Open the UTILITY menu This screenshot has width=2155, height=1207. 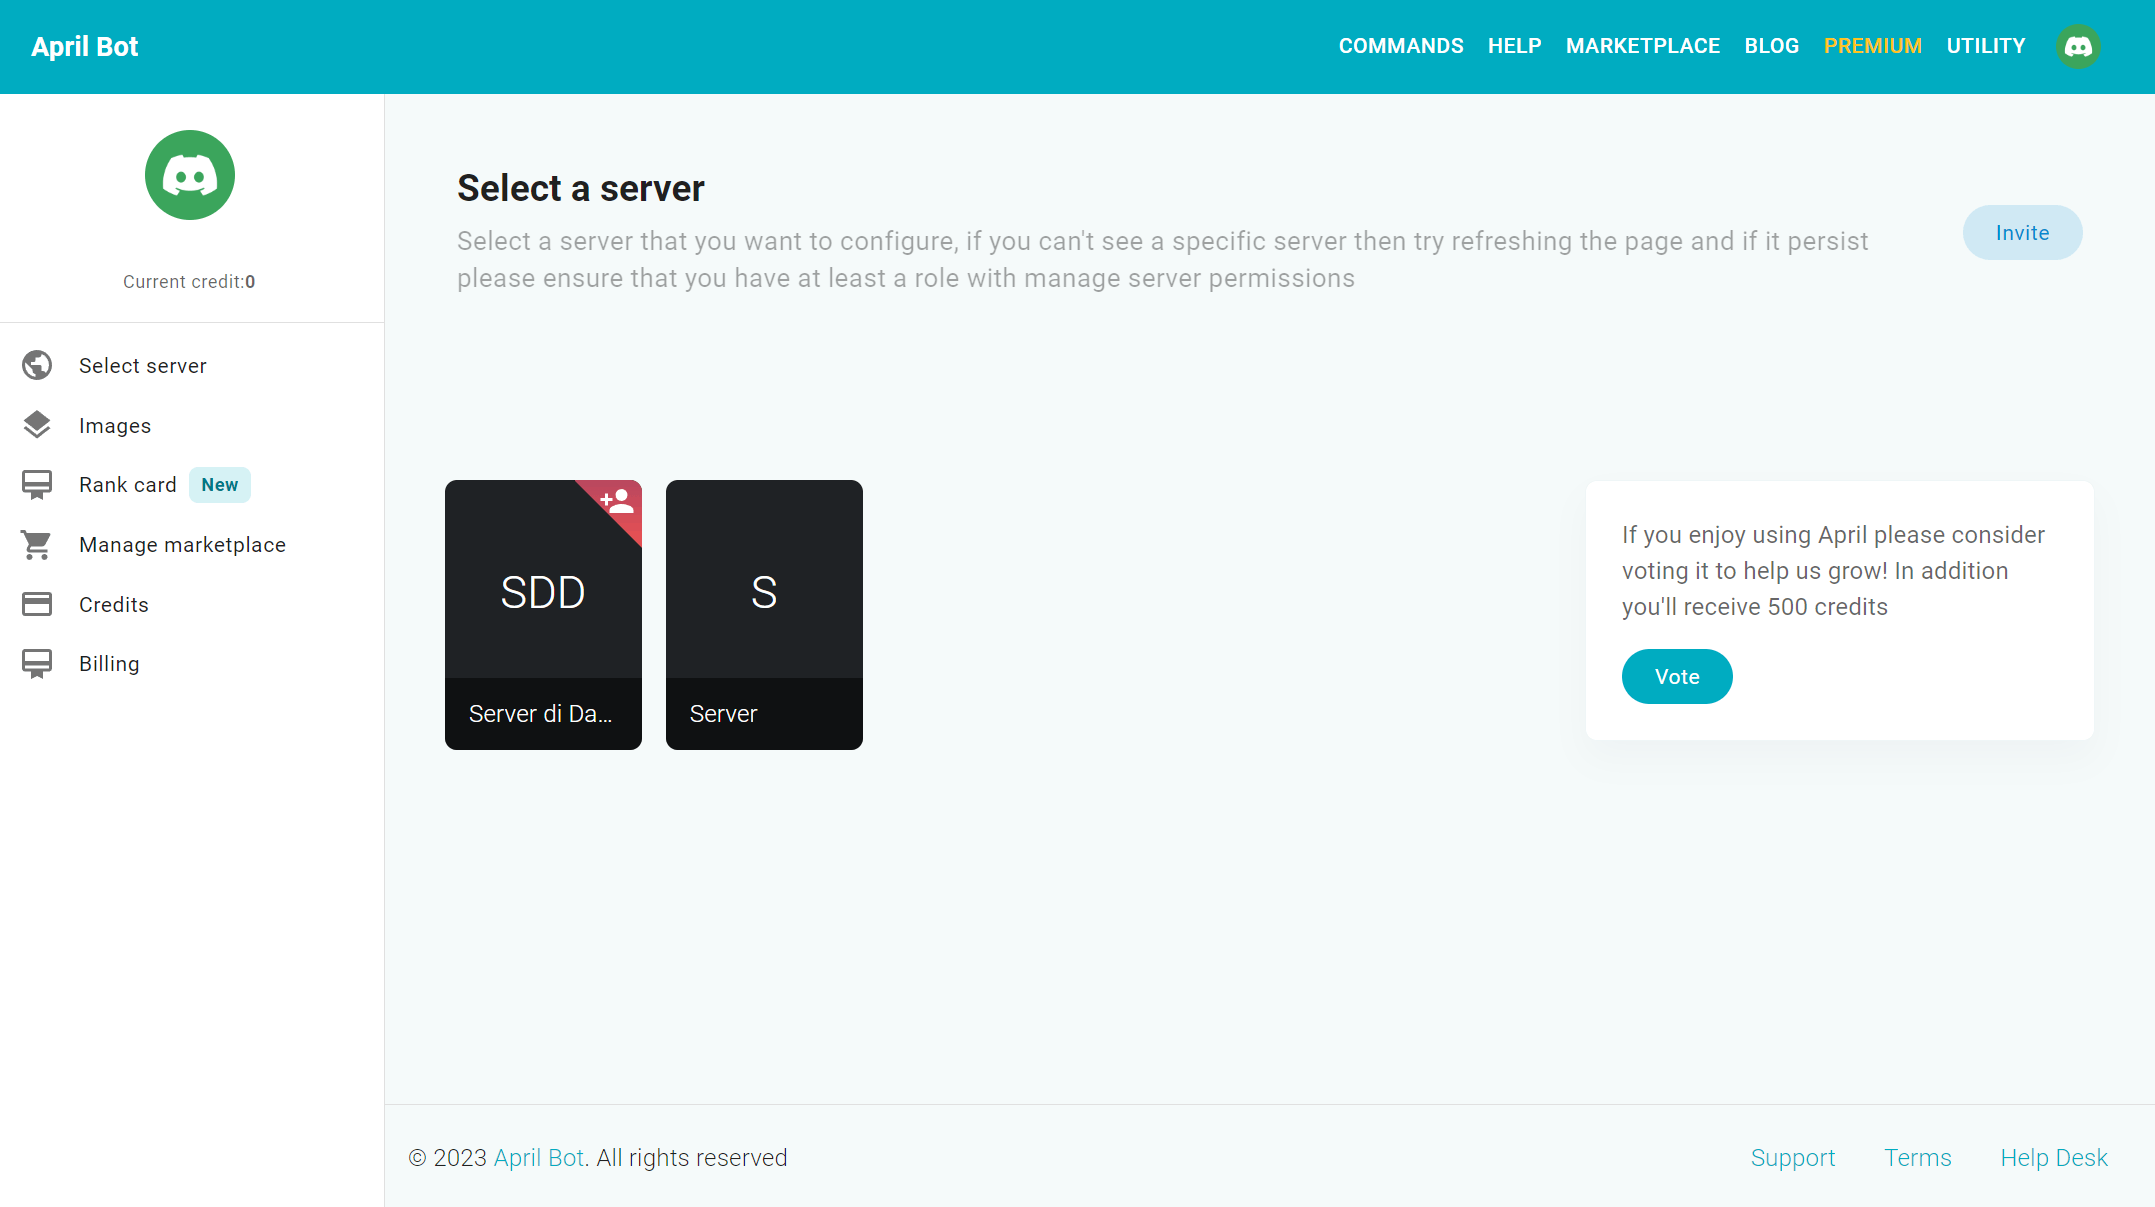[1985, 46]
